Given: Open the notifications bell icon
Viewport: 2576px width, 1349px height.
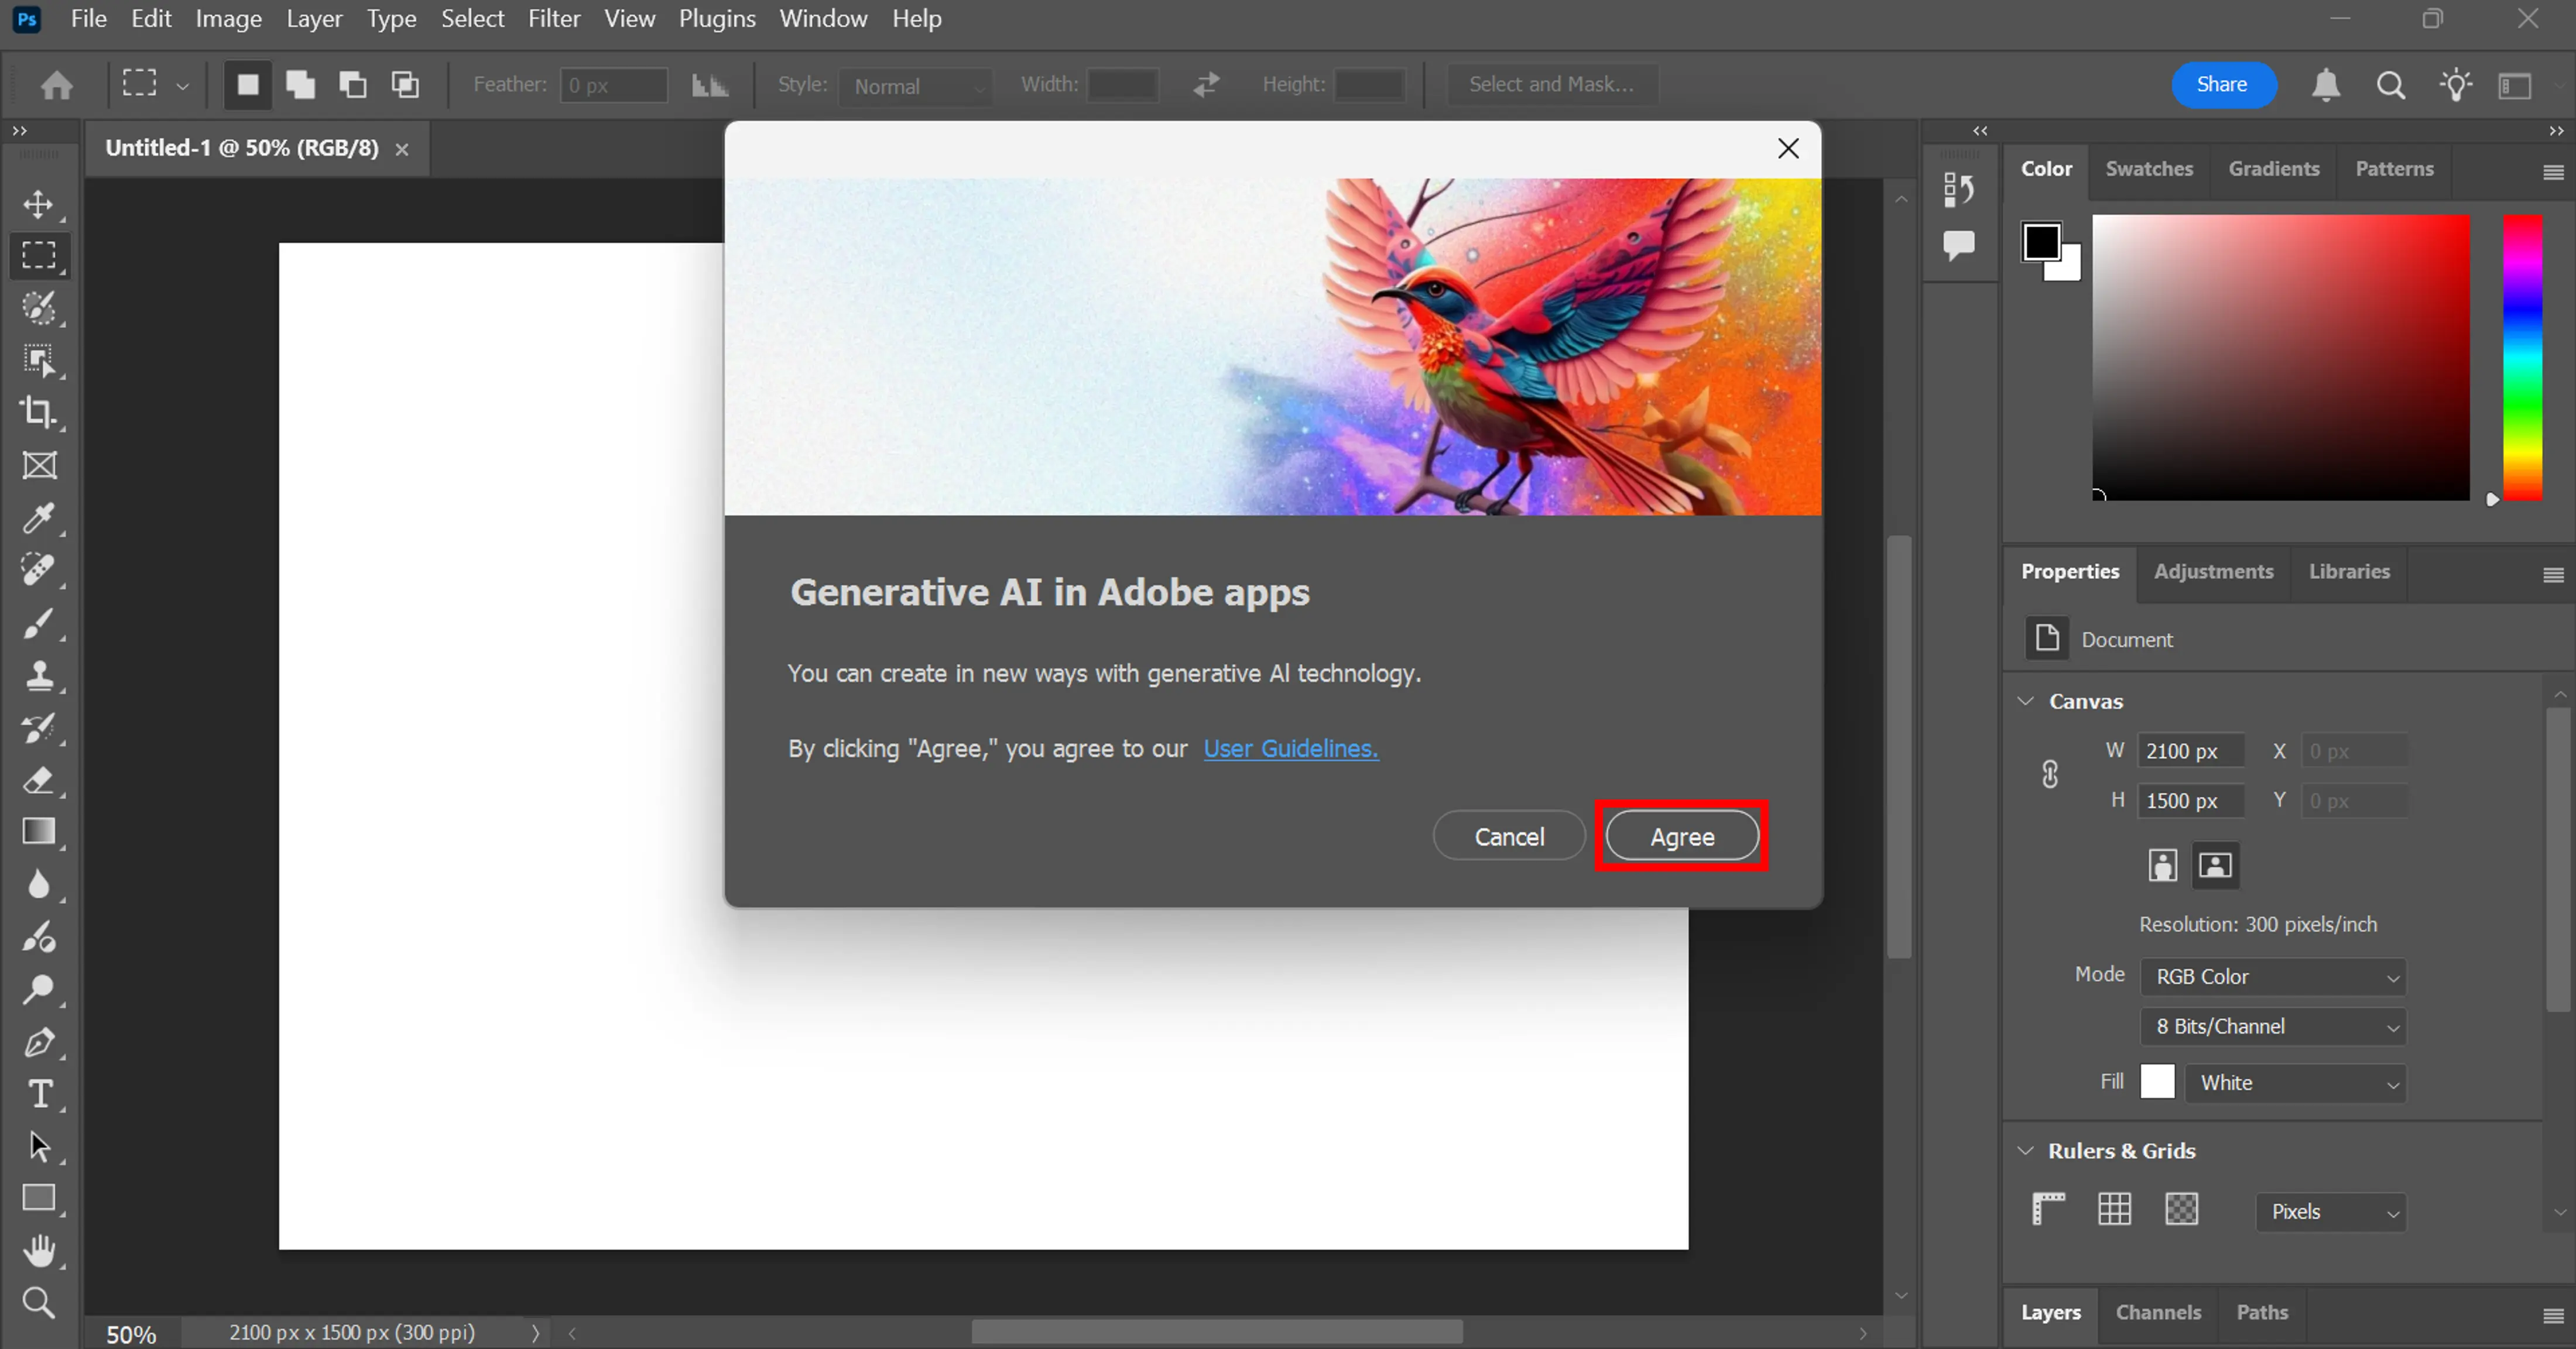Looking at the screenshot, I should [2326, 85].
